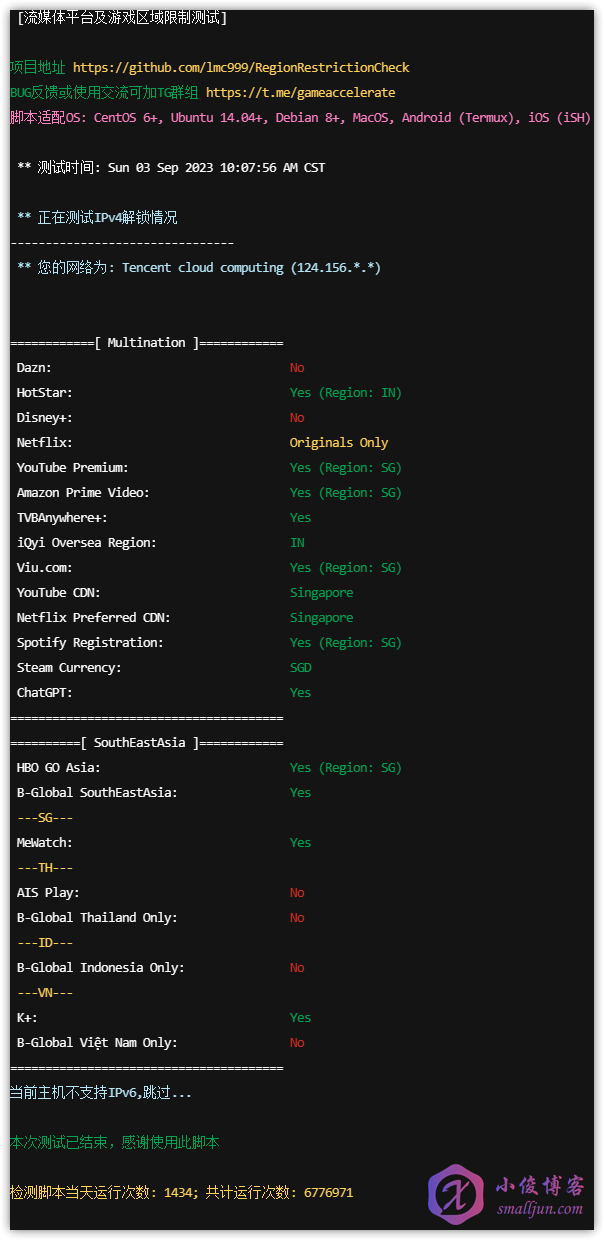Click the Netflix Originals Only result
This screenshot has width=604, height=1240.
click(339, 443)
